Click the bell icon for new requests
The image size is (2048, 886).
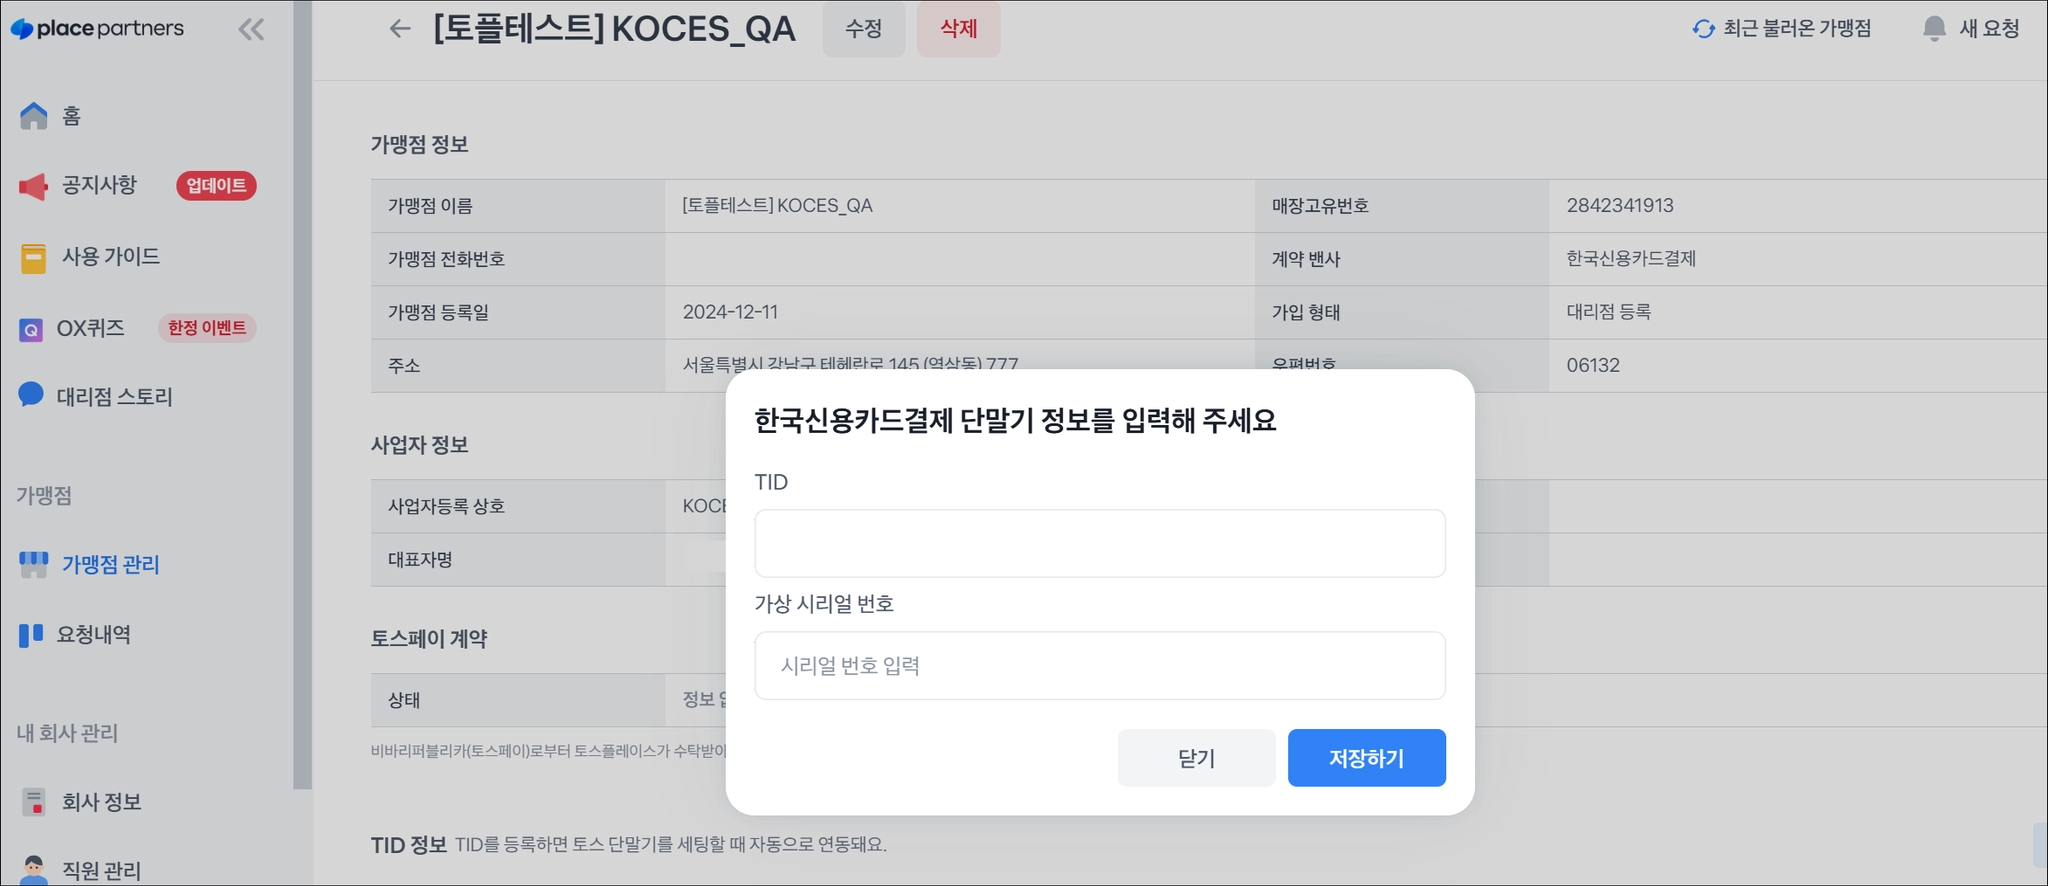point(1934,29)
